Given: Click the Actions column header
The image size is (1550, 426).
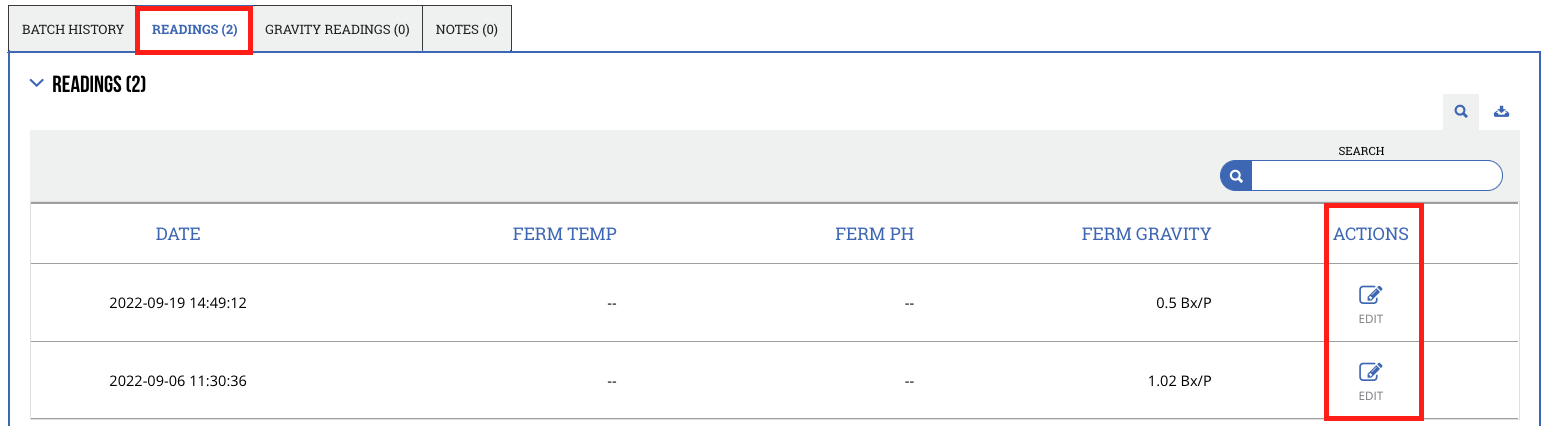Looking at the screenshot, I should [x=1371, y=234].
